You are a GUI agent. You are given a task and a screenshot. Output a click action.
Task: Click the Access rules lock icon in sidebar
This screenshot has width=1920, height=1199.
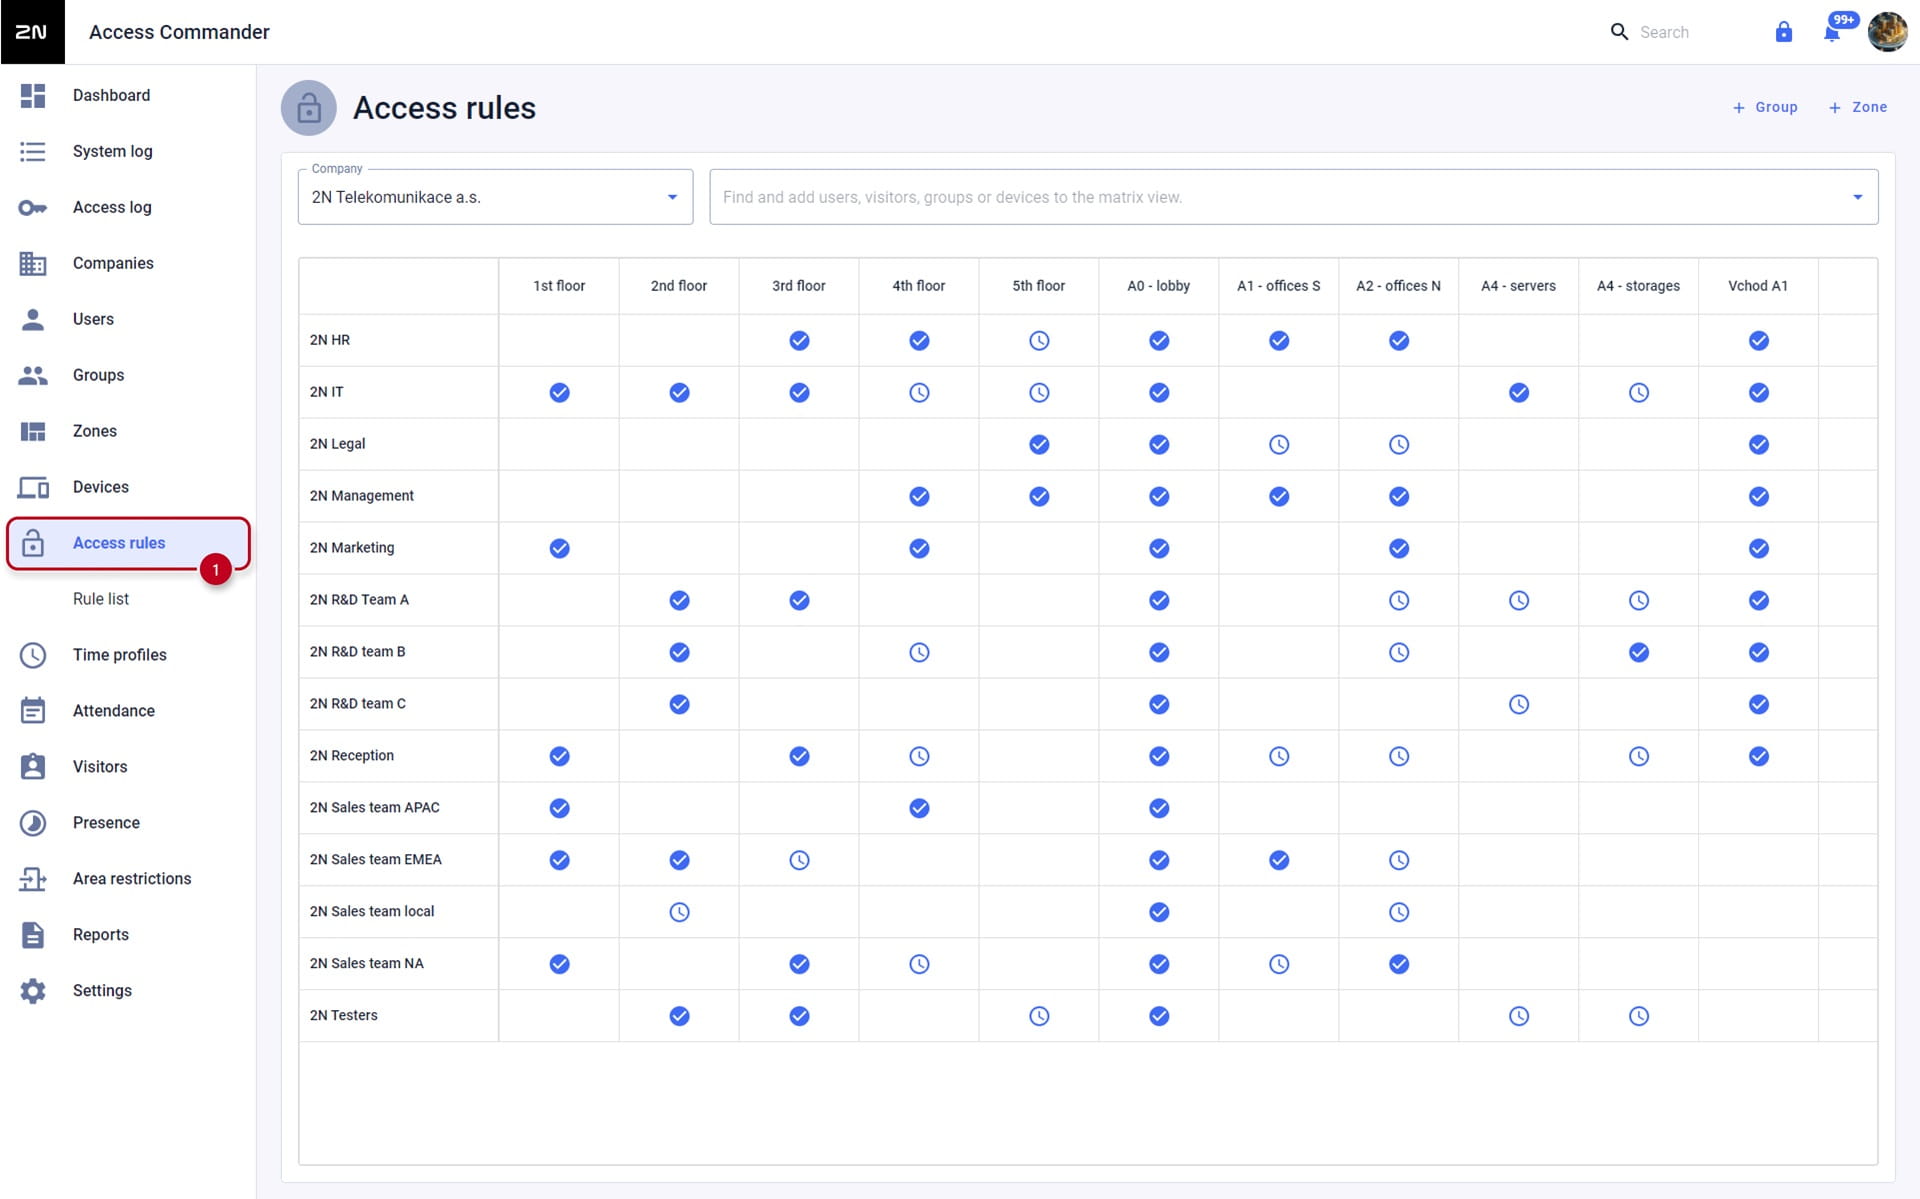pyautogui.click(x=33, y=543)
